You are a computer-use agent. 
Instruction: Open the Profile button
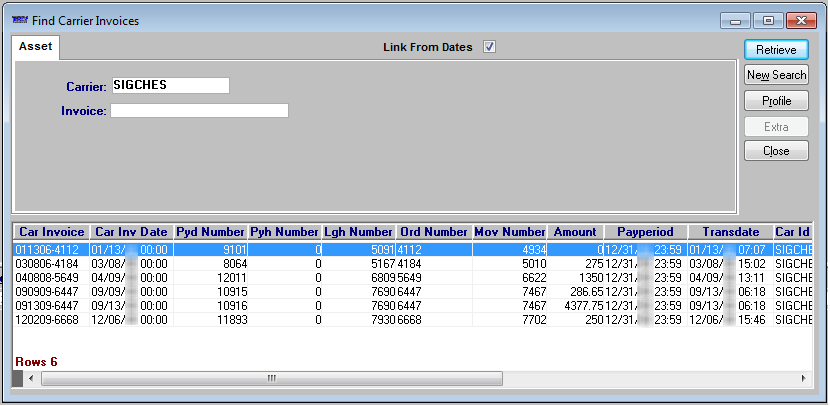click(776, 101)
